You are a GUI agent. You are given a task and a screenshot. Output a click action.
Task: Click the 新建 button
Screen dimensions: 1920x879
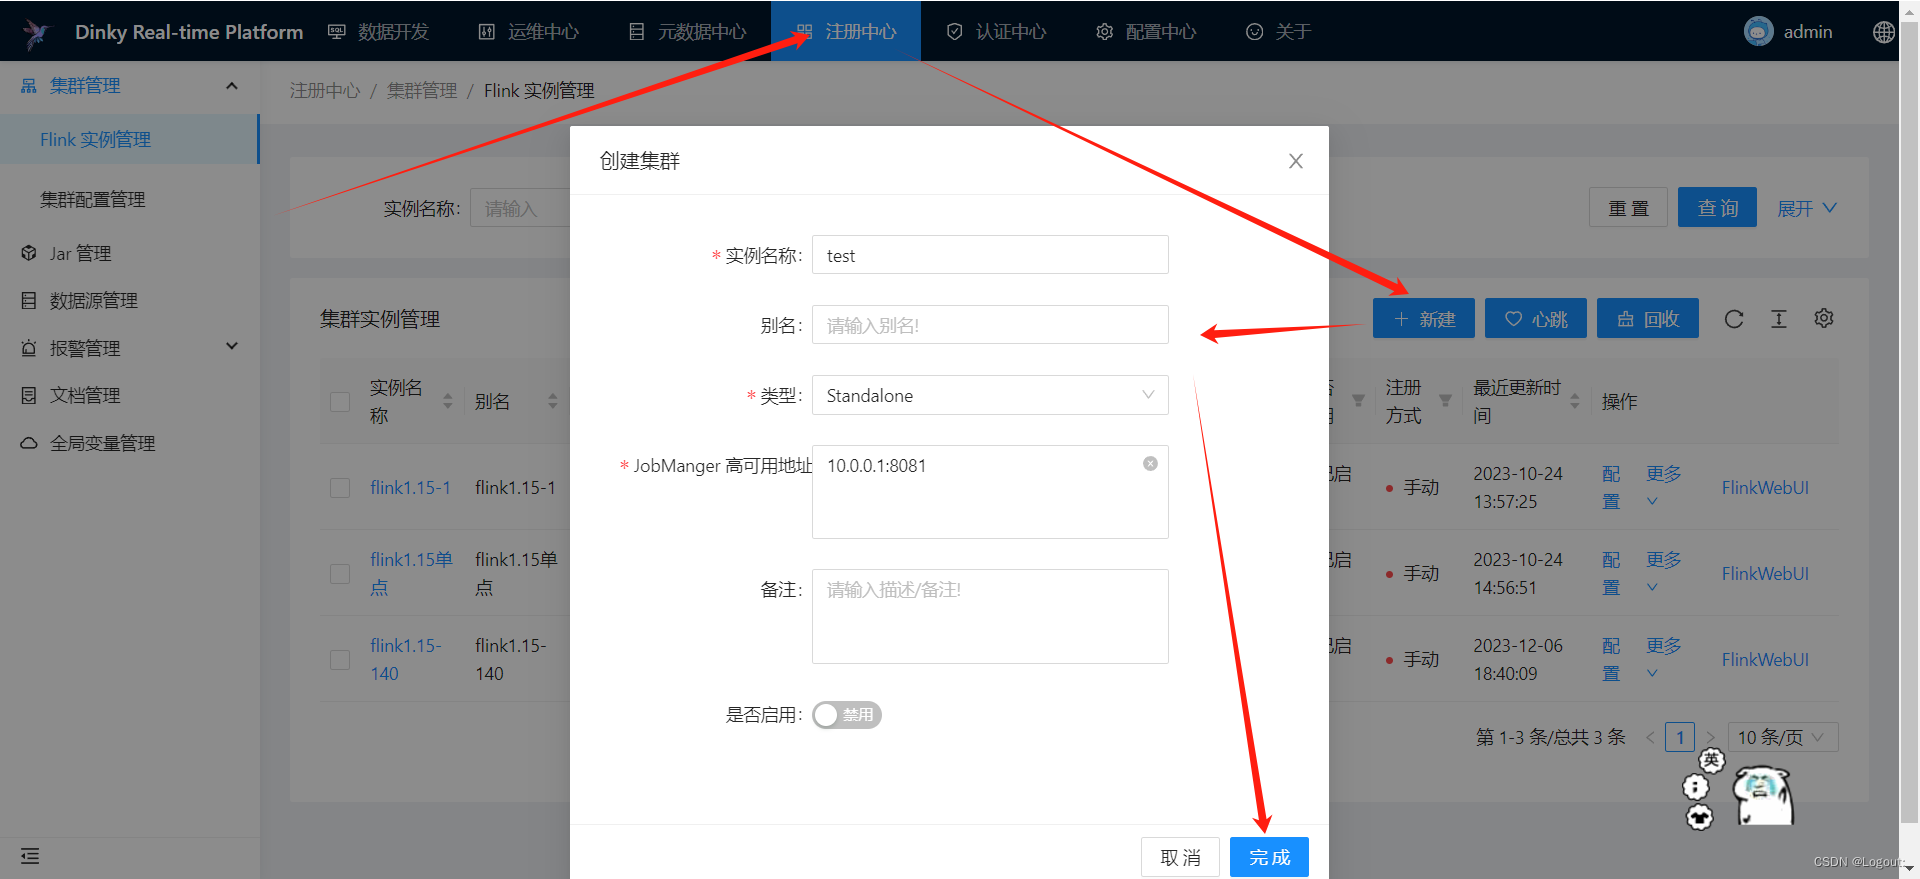1424,318
